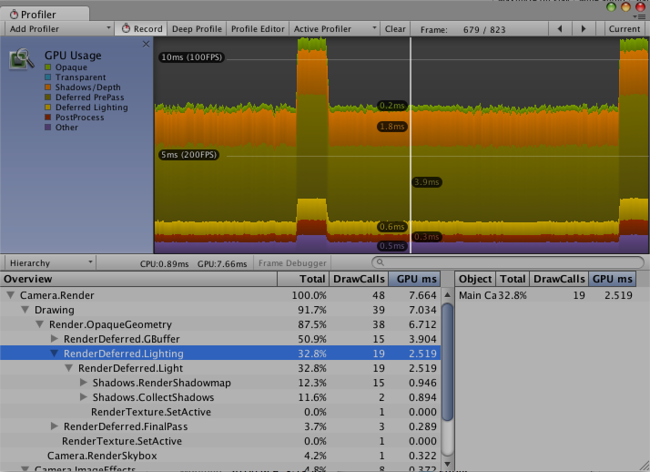Viewport: 650px width, 472px height.
Task: Jump to the Current frame
Action: click(624, 29)
